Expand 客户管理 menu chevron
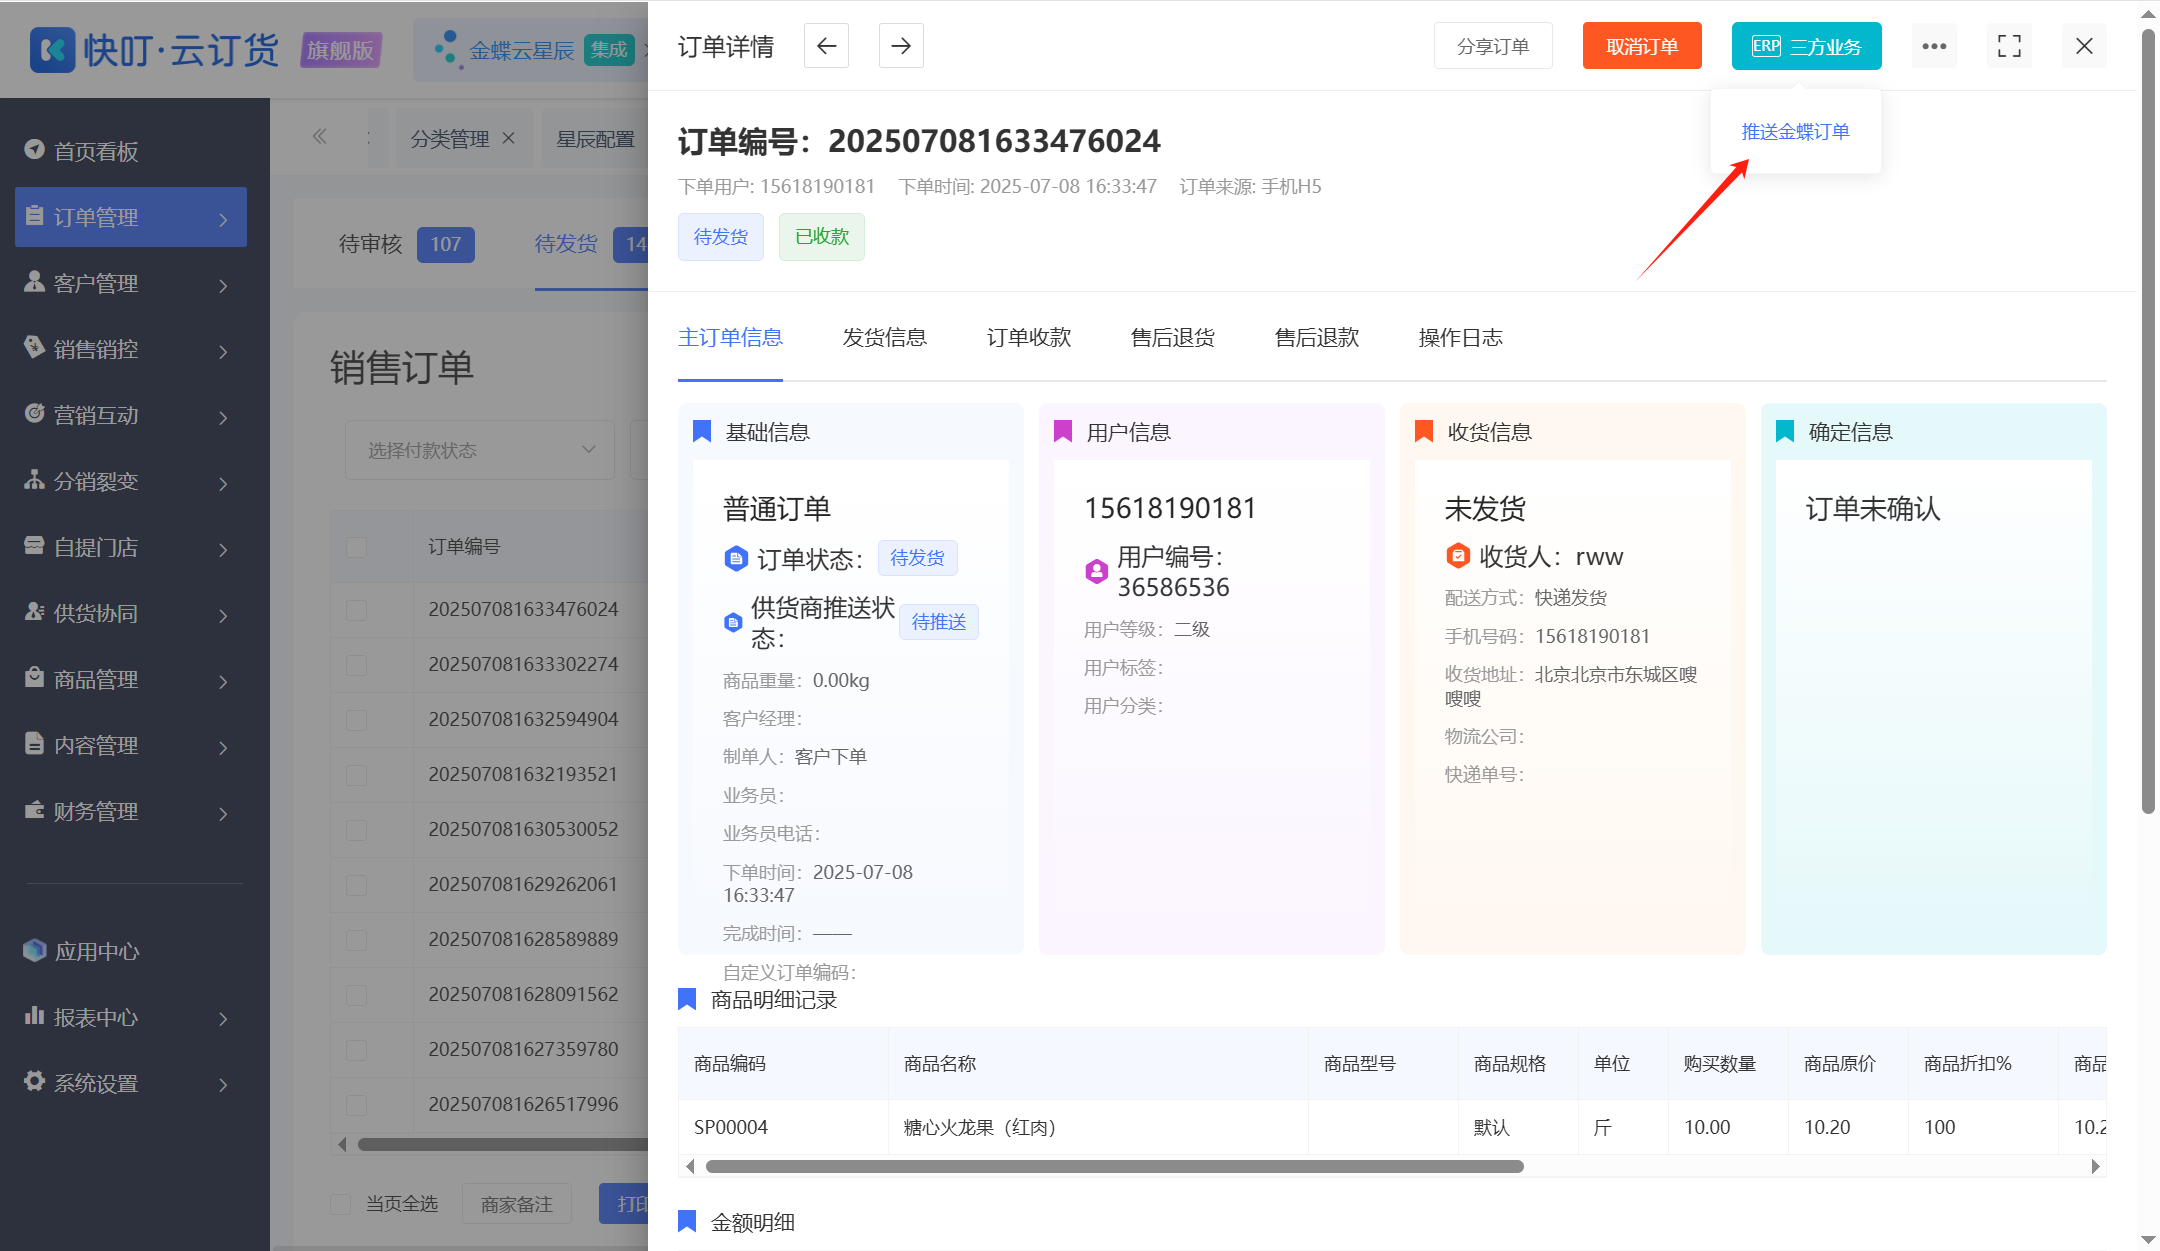 point(224,285)
